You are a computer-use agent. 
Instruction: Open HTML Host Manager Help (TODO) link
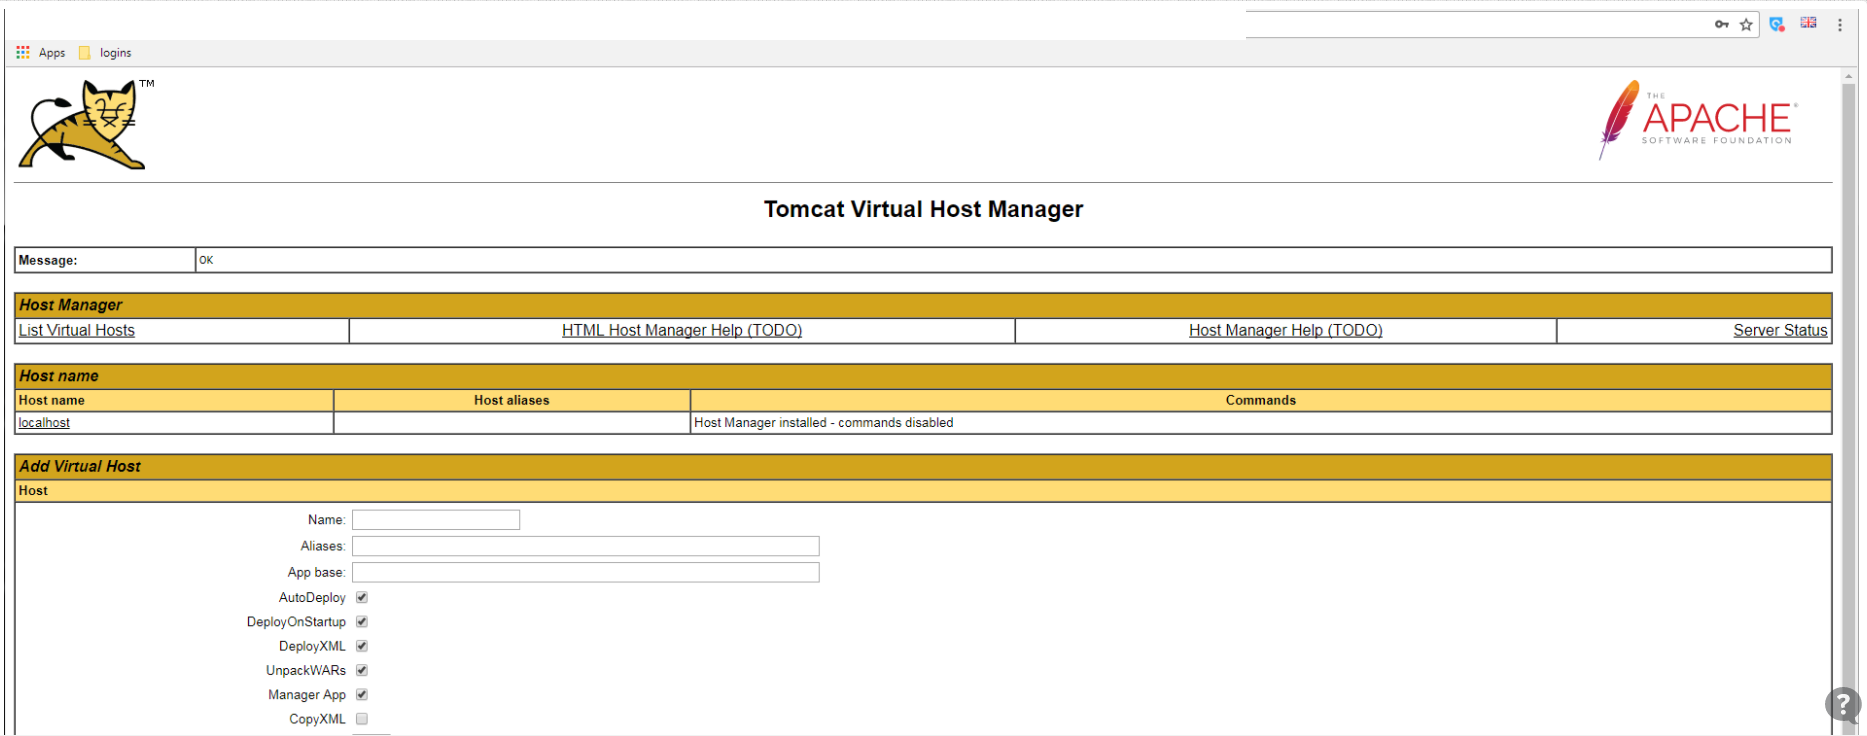(682, 330)
